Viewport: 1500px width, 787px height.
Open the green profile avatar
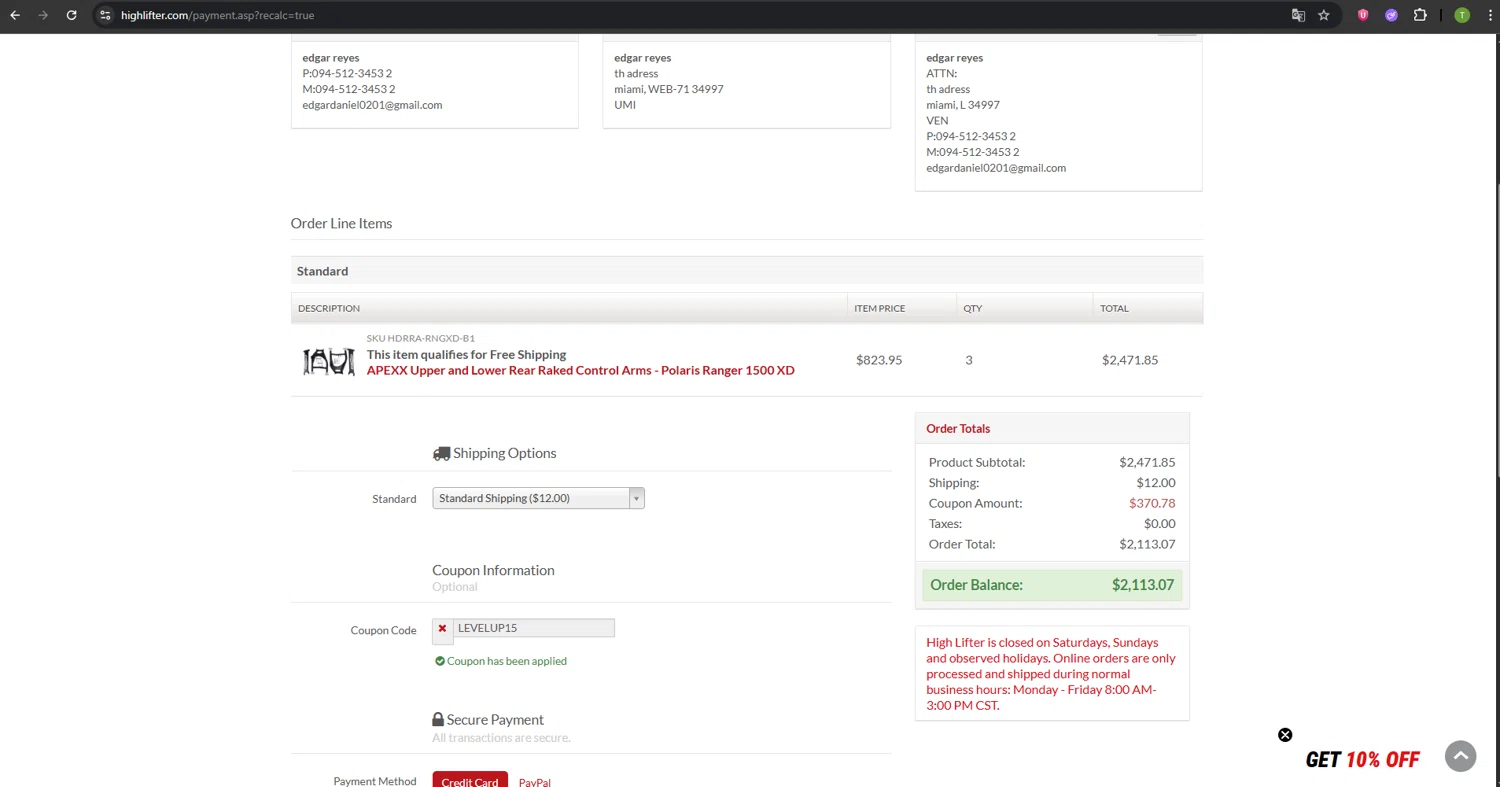click(1462, 15)
